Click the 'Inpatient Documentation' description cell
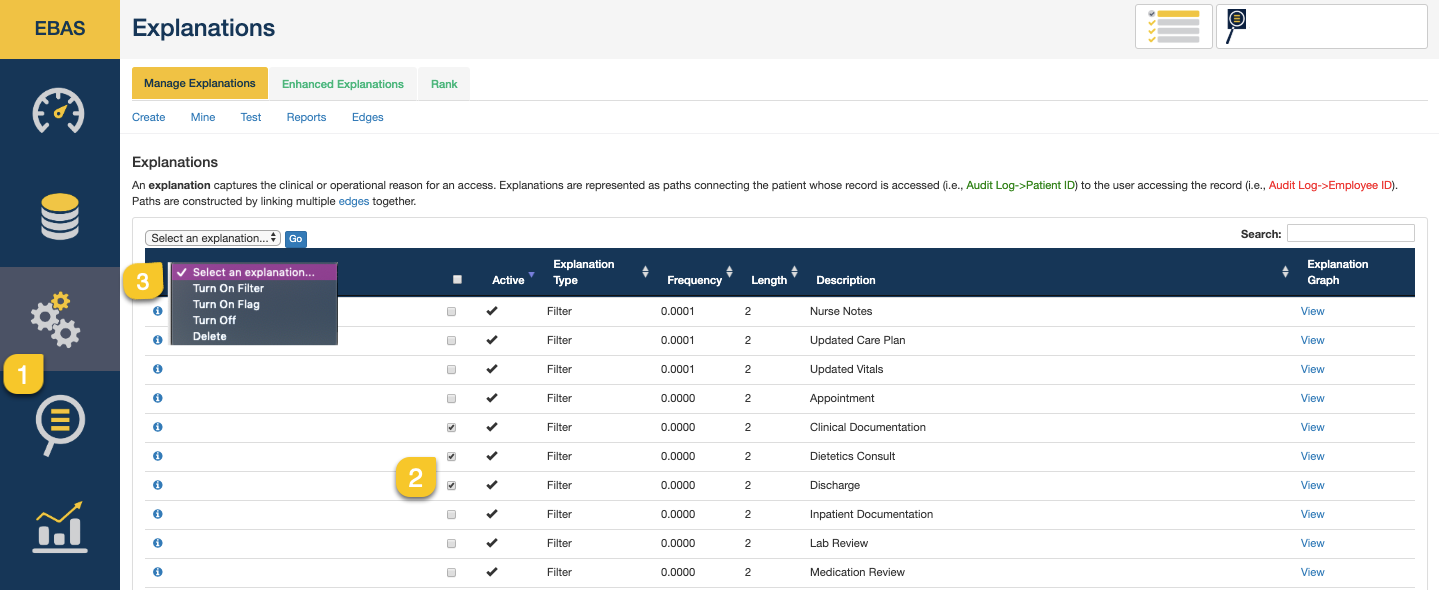This screenshot has height=590, width=1439. click(871, 514)
